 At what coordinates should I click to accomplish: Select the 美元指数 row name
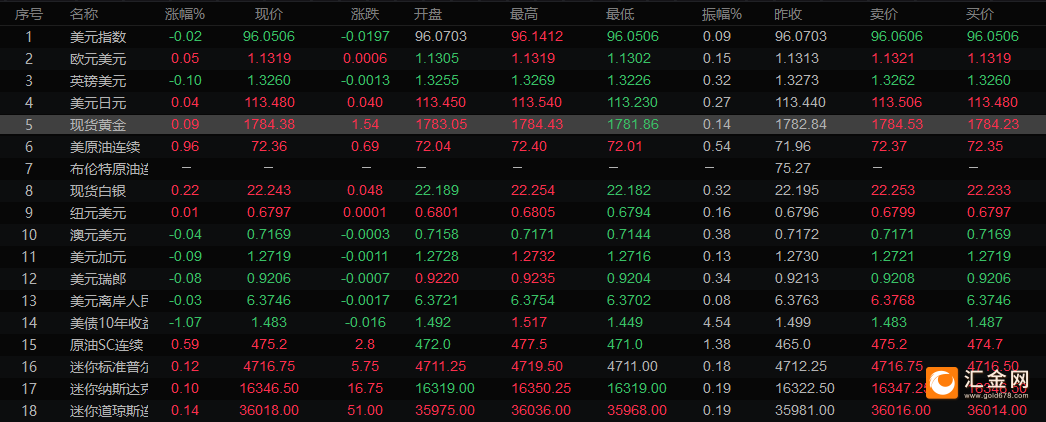[x=97, y=37]
